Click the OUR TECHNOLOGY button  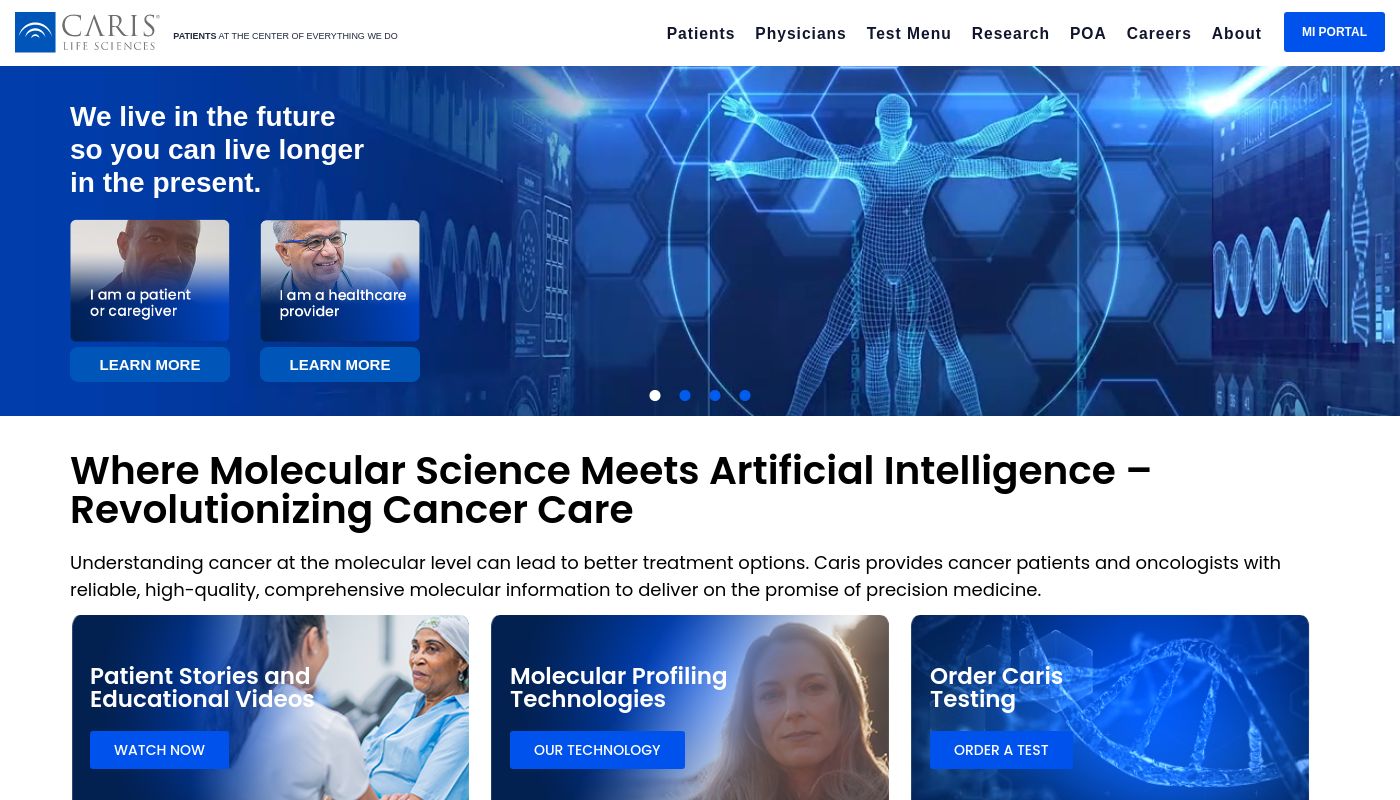tap(597, 750)
